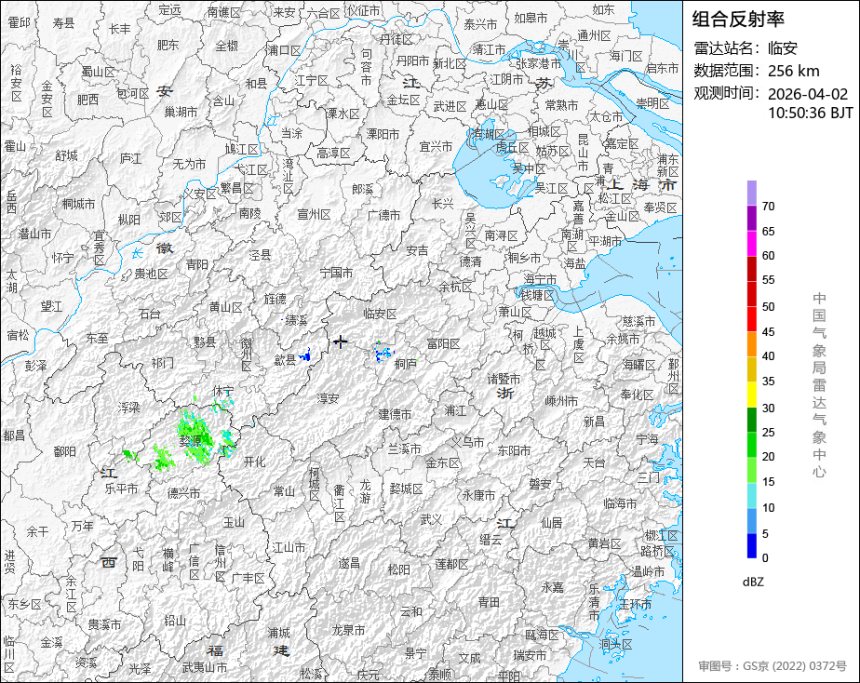Click the 休宁 label
The width and height of the screenshot is (860, 683).
click(x=223, y=391)
